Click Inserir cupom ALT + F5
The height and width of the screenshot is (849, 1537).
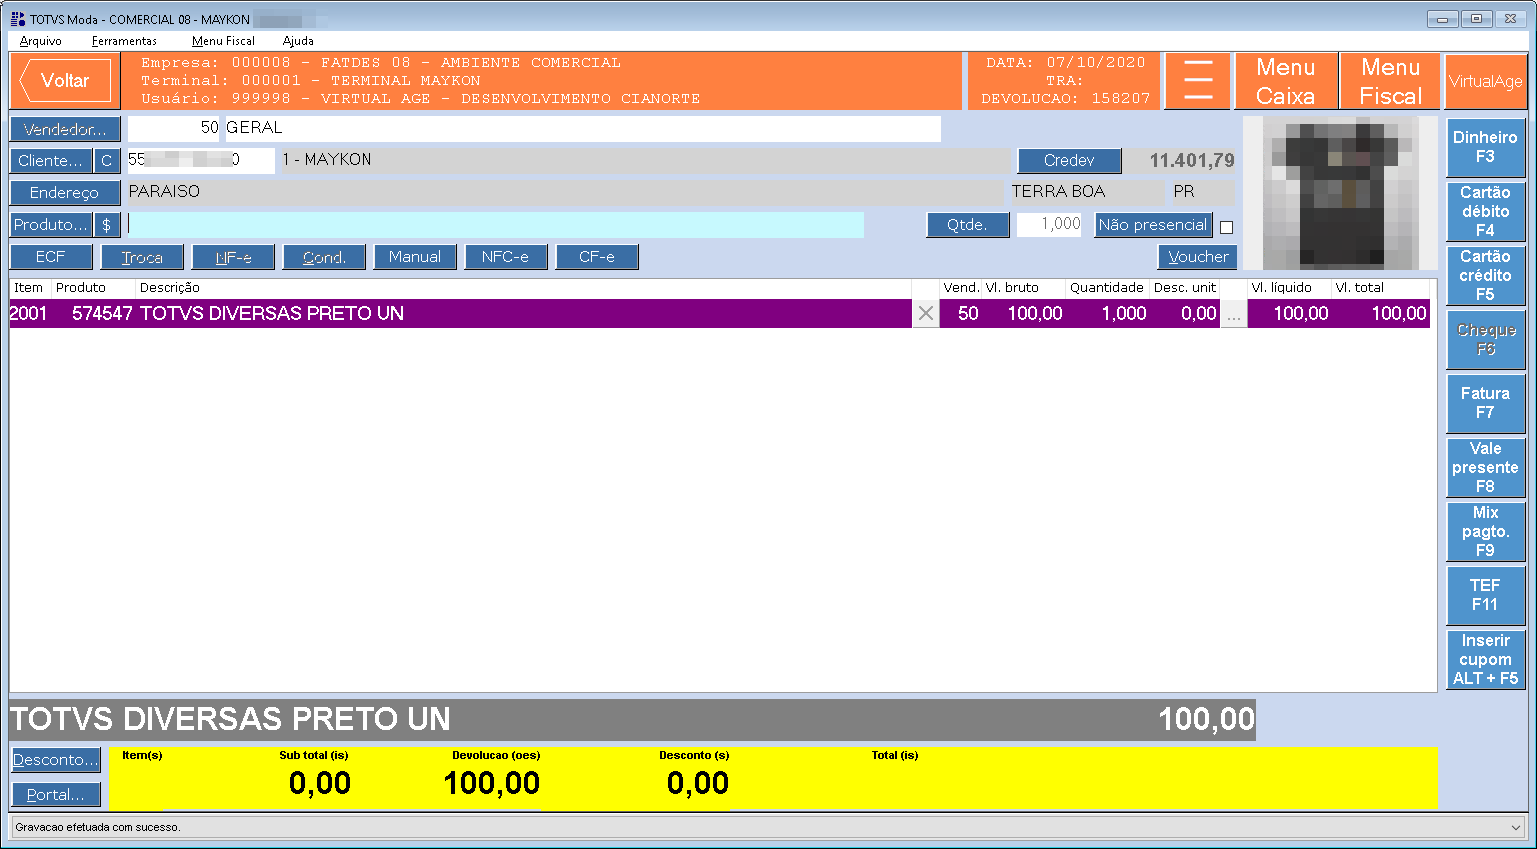[x=1485, y=659]
